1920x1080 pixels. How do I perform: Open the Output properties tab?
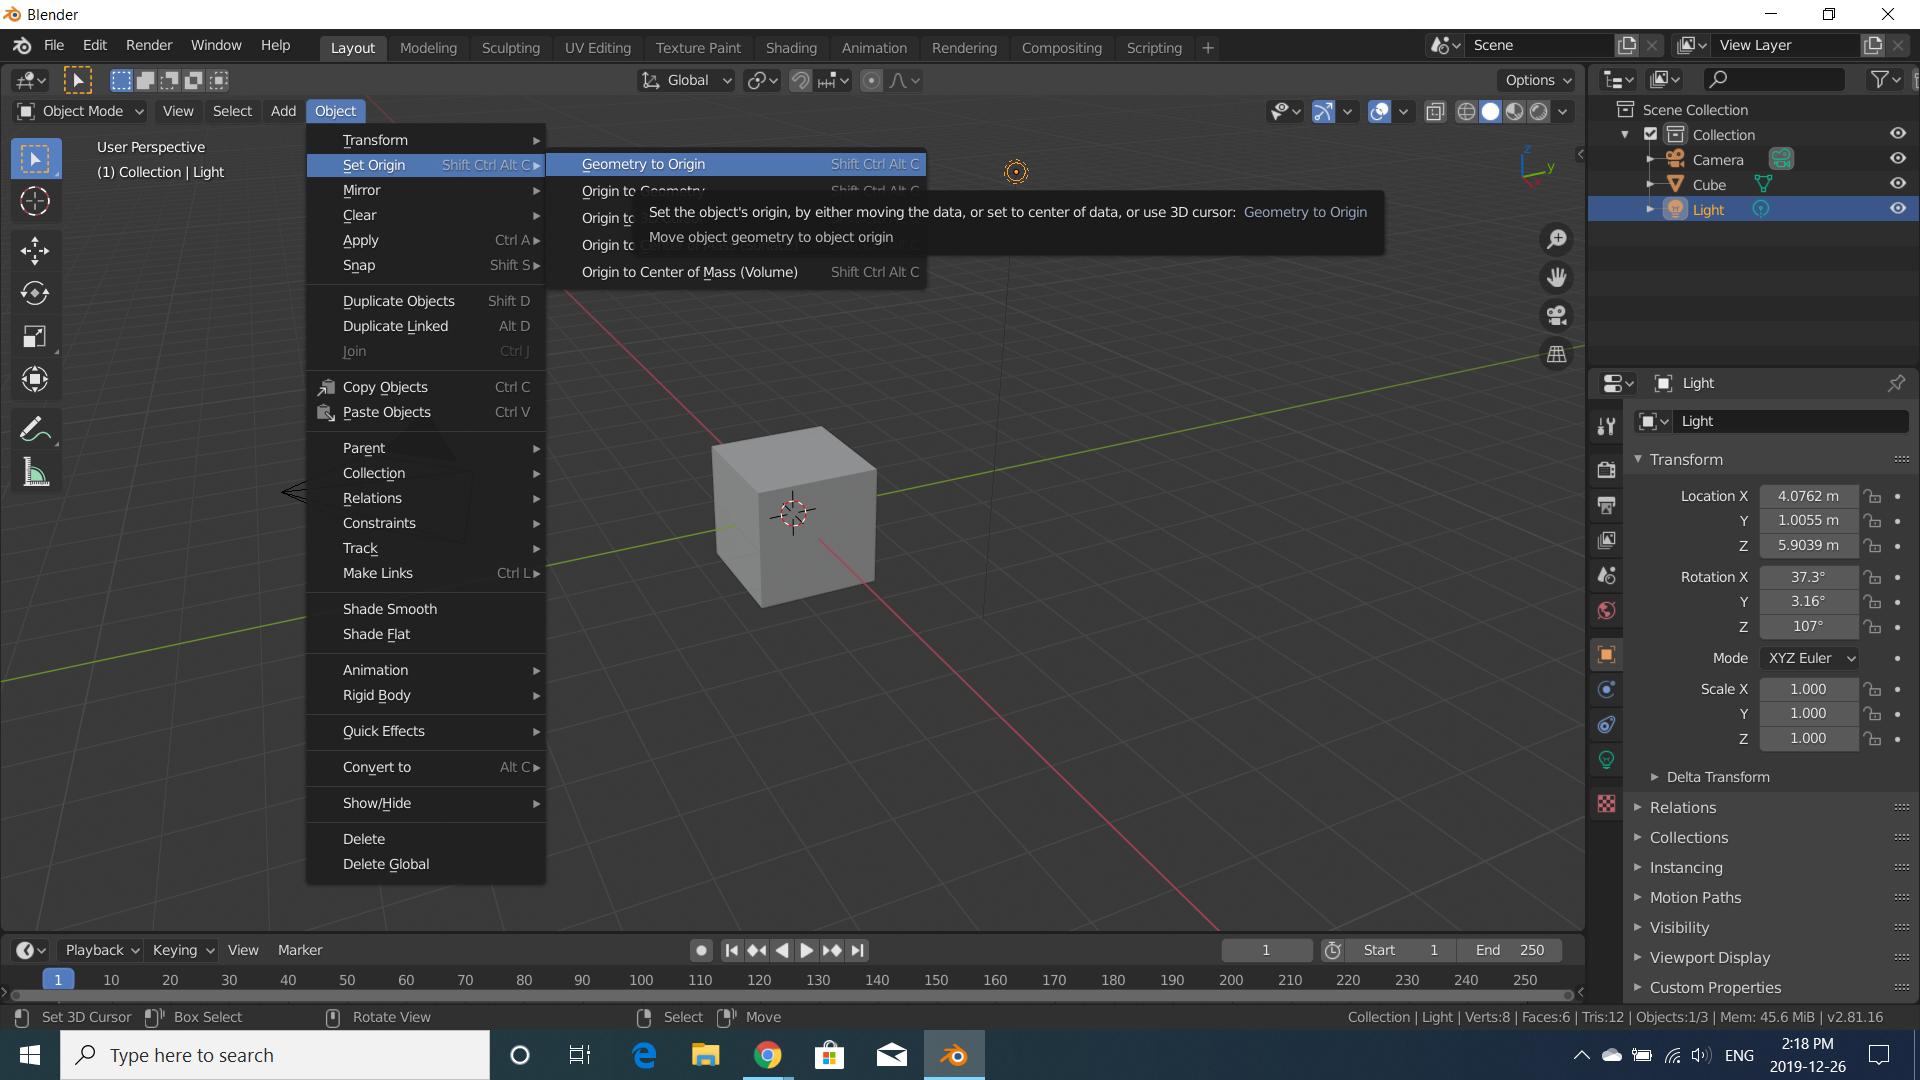pos(1606,505)
